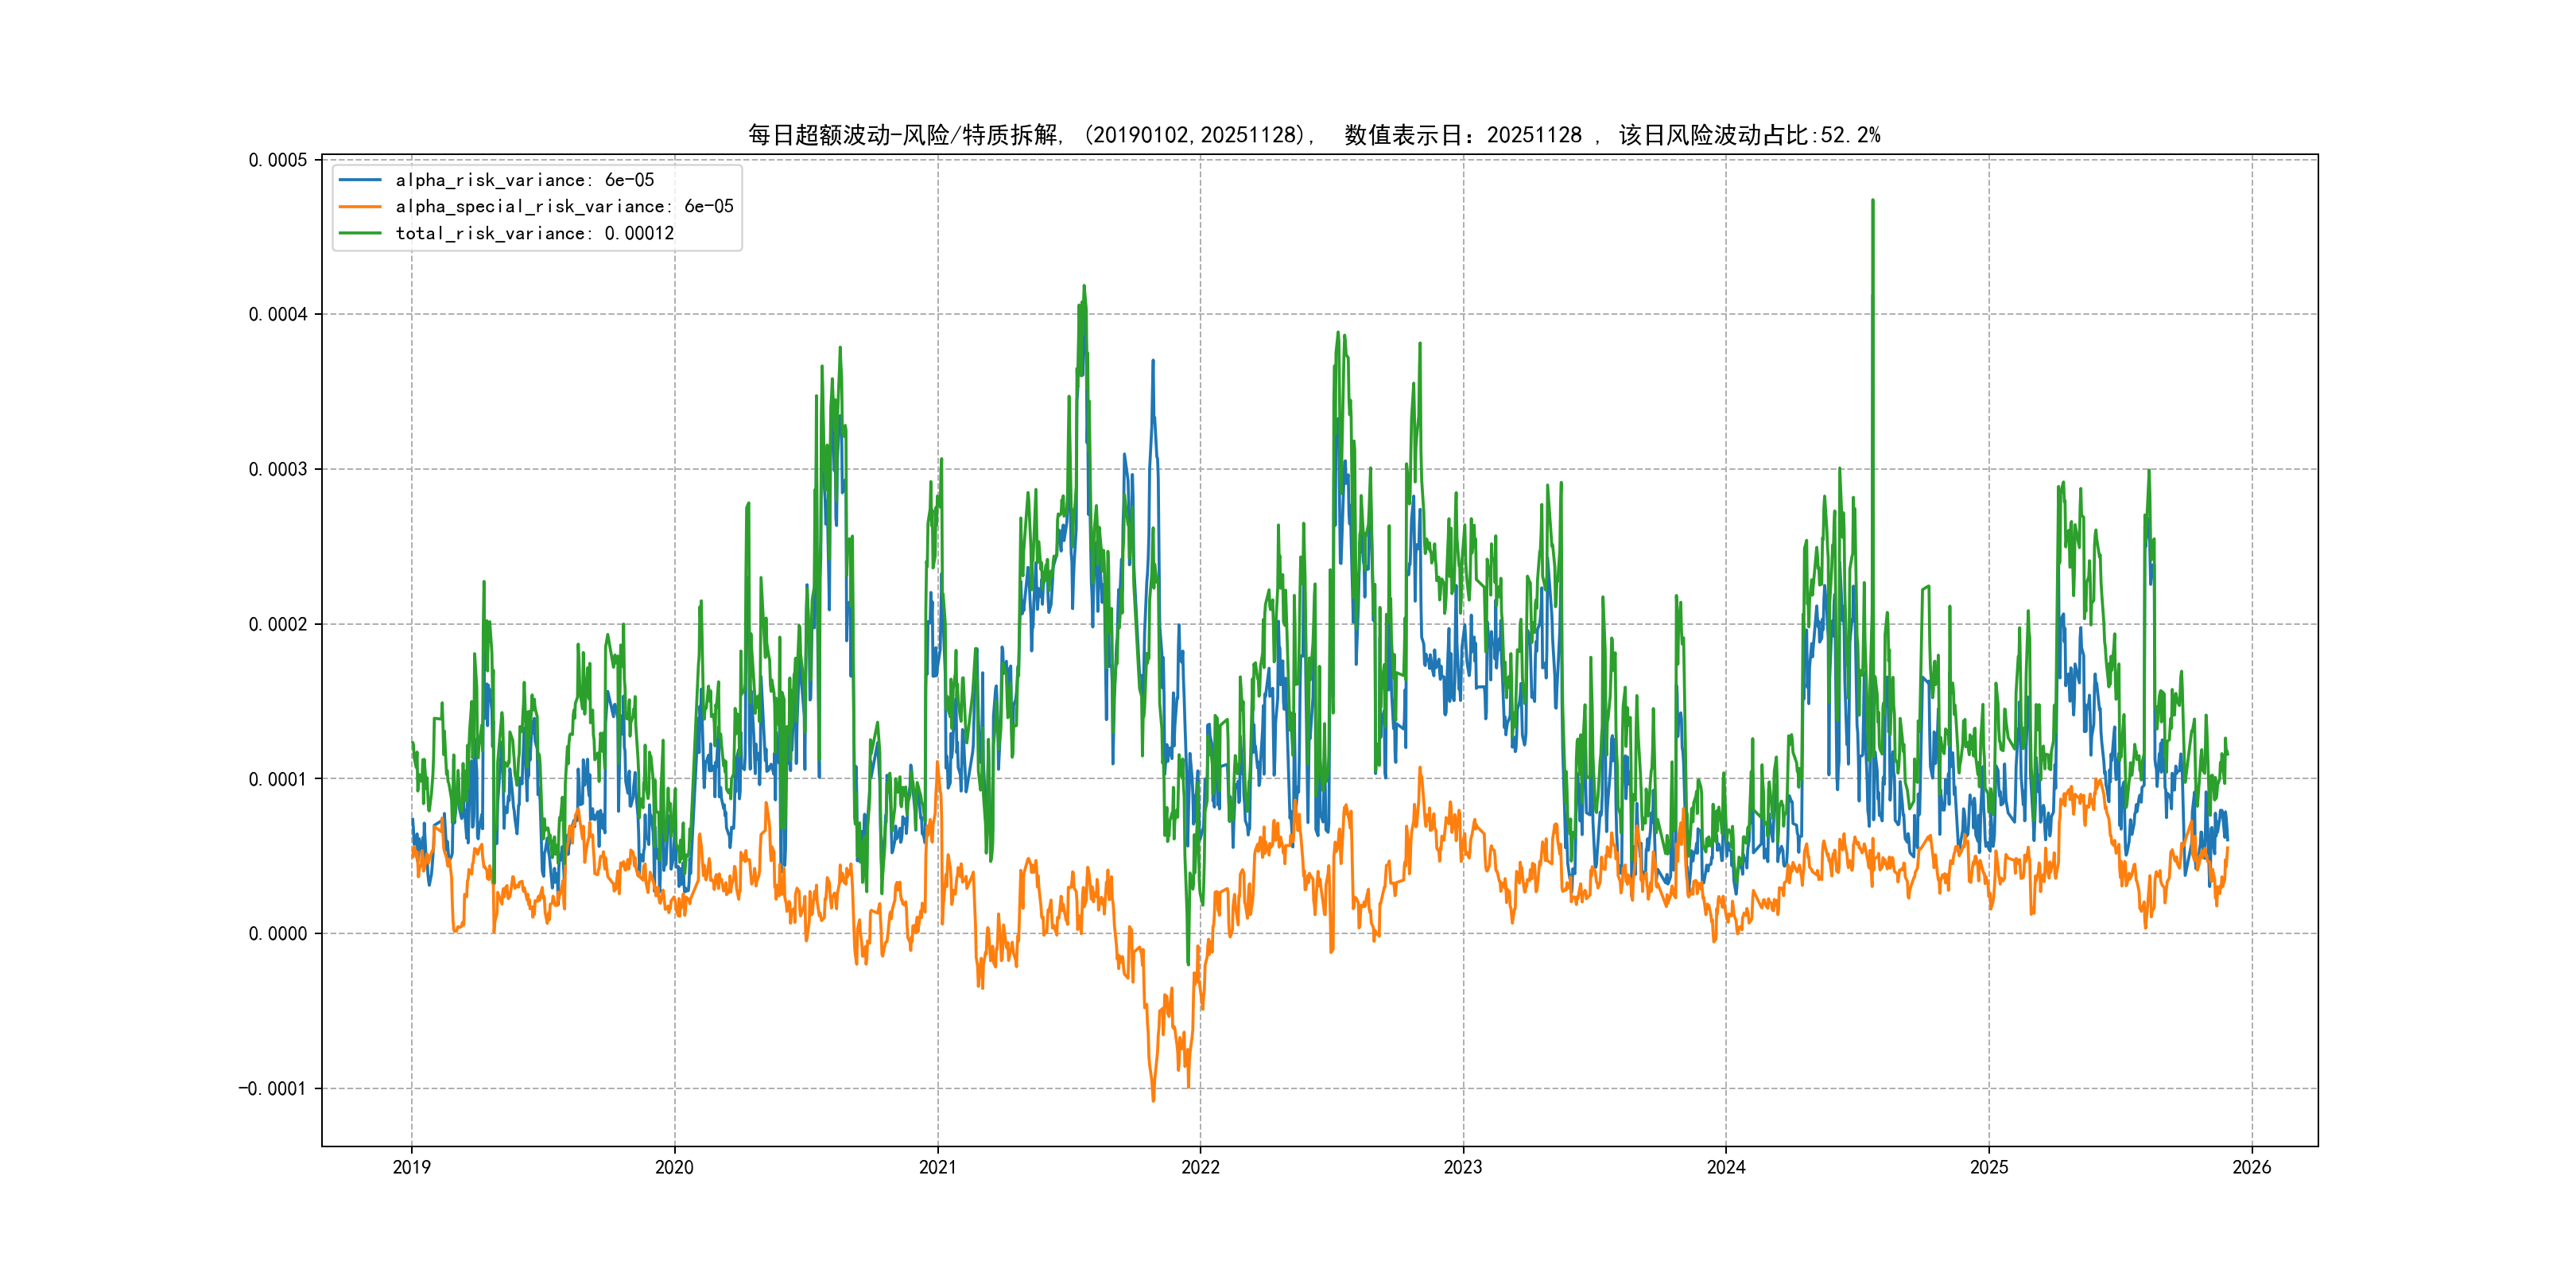This screenshot has width=2576, height=1288.
Task: Click the lowest orange trough near late 2021
Action: [x=1153, y=1098]
